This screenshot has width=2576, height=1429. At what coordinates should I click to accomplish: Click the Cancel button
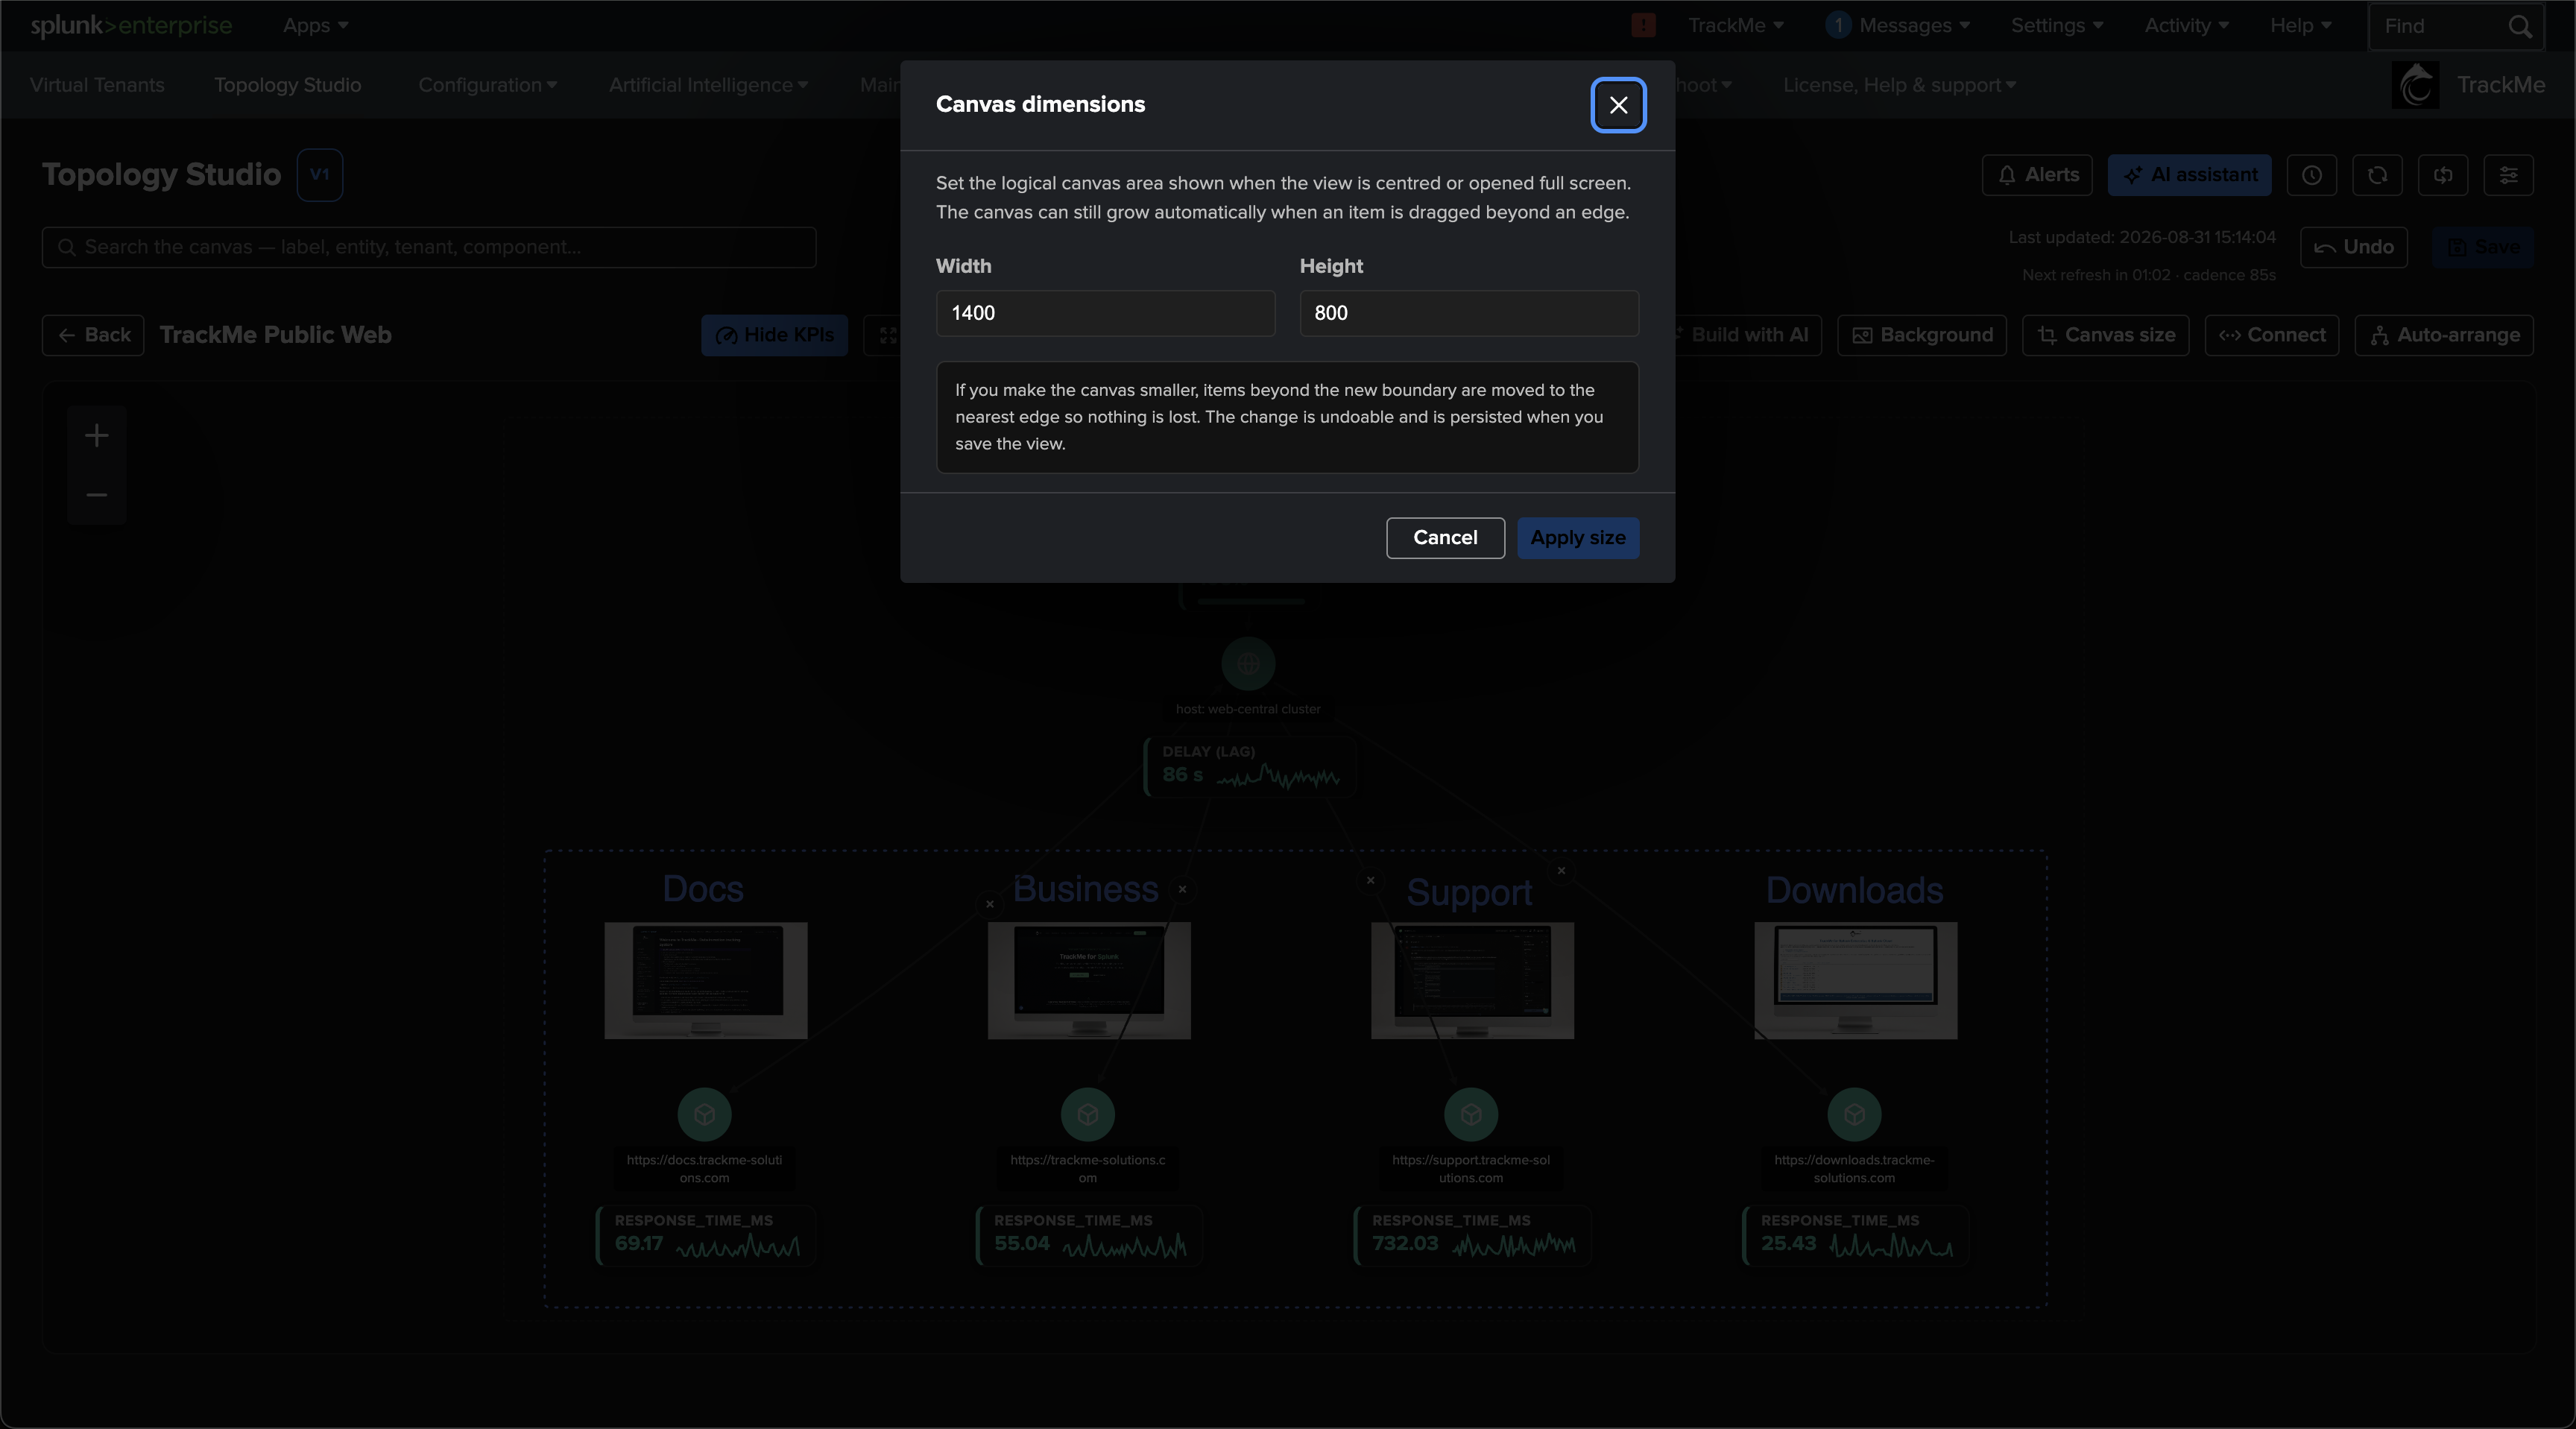click(x=1445, y=538)
